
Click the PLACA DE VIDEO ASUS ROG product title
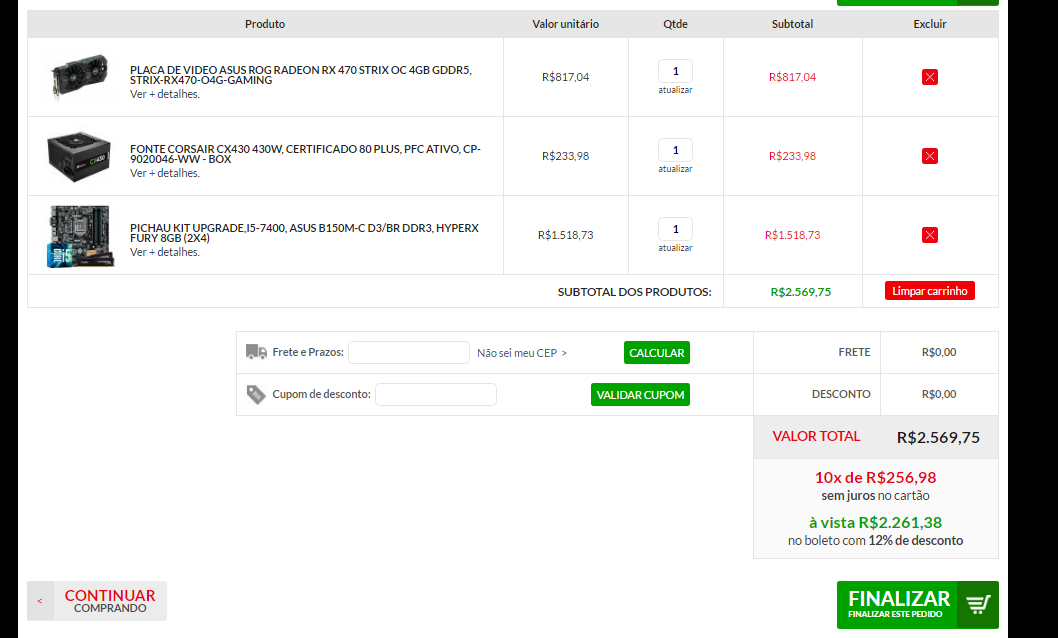(x=301, y=75)
